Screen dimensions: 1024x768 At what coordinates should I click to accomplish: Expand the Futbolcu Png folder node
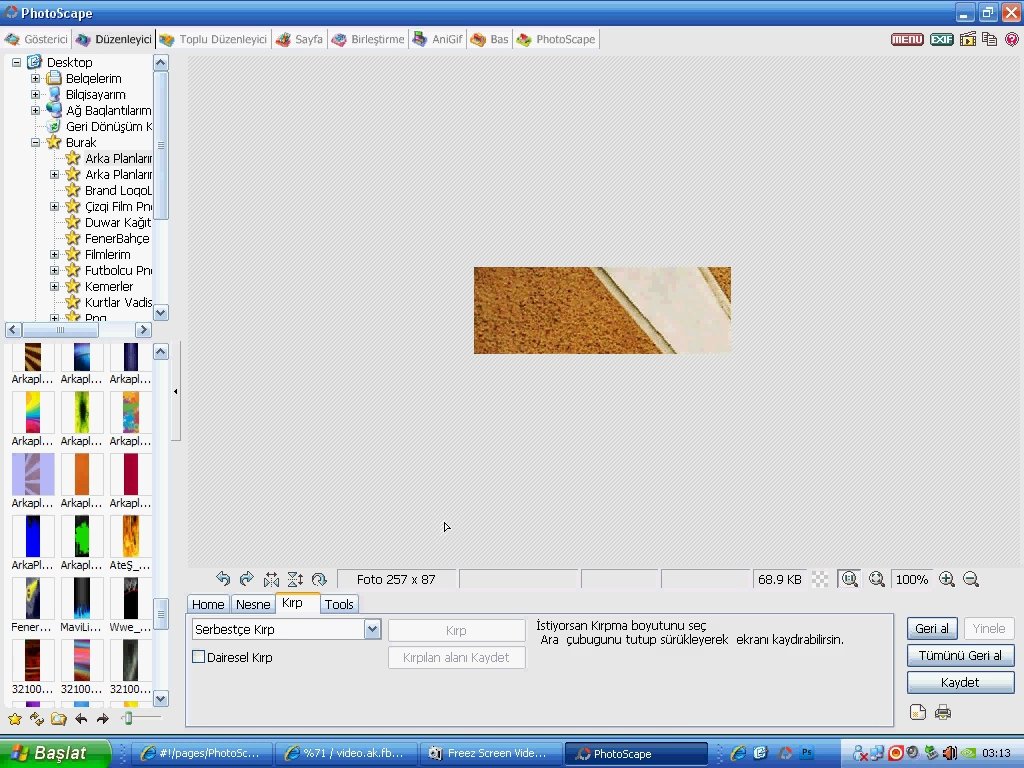pos(55,270)
